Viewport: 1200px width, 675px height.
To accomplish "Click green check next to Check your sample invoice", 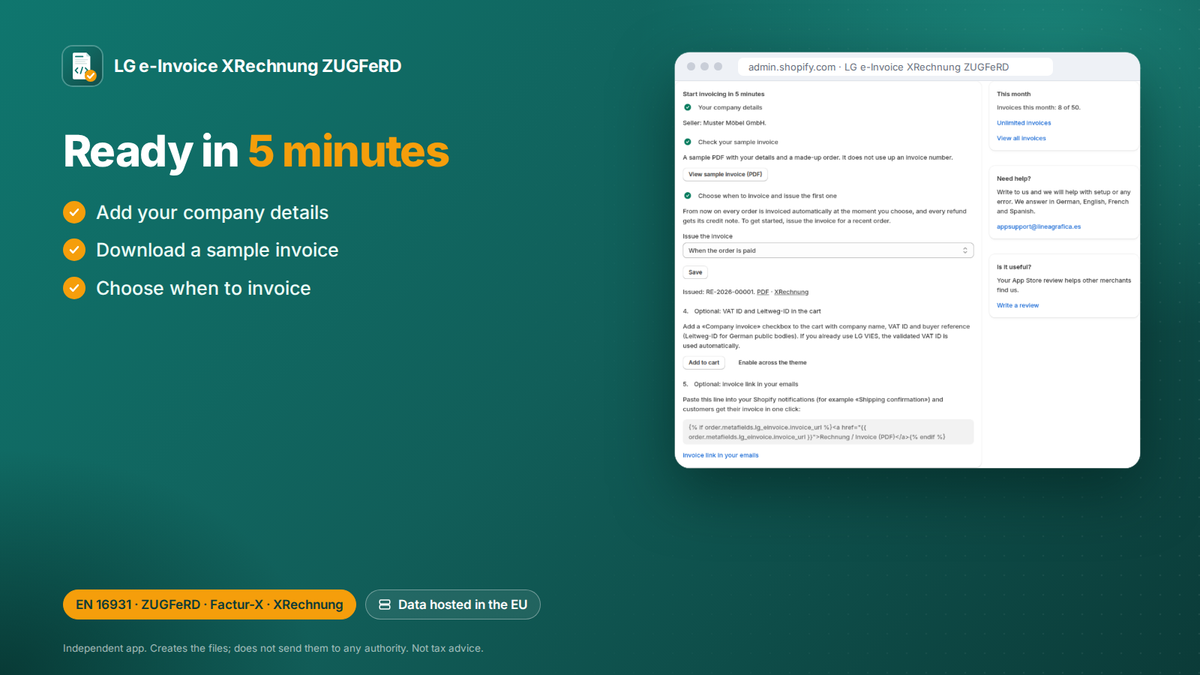I will tap(687, 142).
